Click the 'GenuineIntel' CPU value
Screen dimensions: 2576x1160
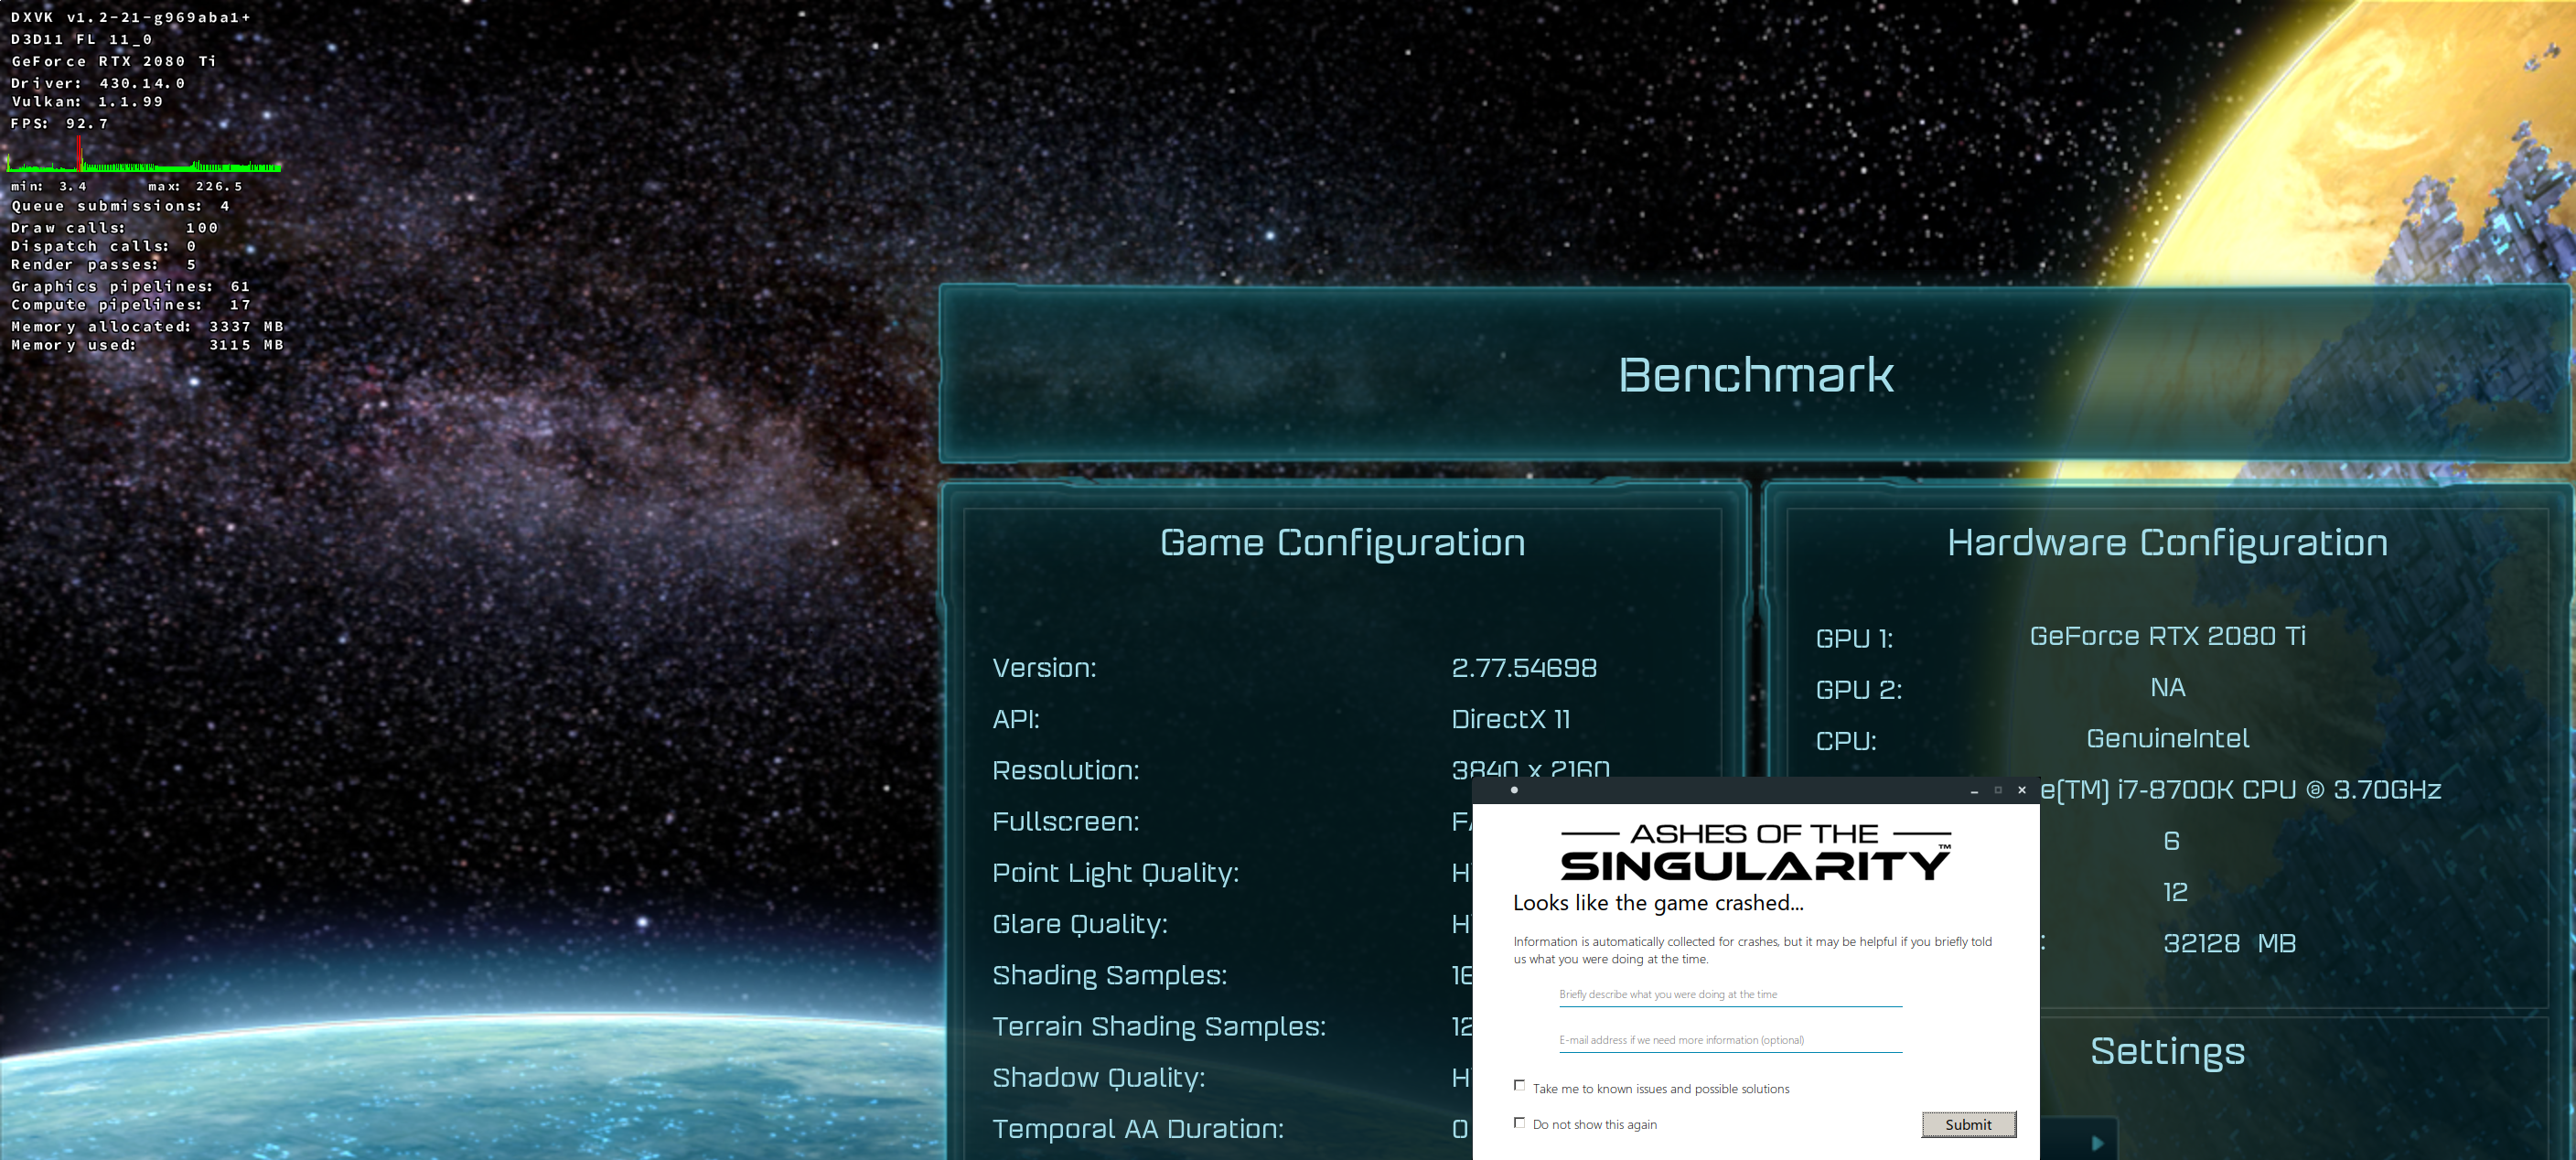click(x=2167, y=739)
